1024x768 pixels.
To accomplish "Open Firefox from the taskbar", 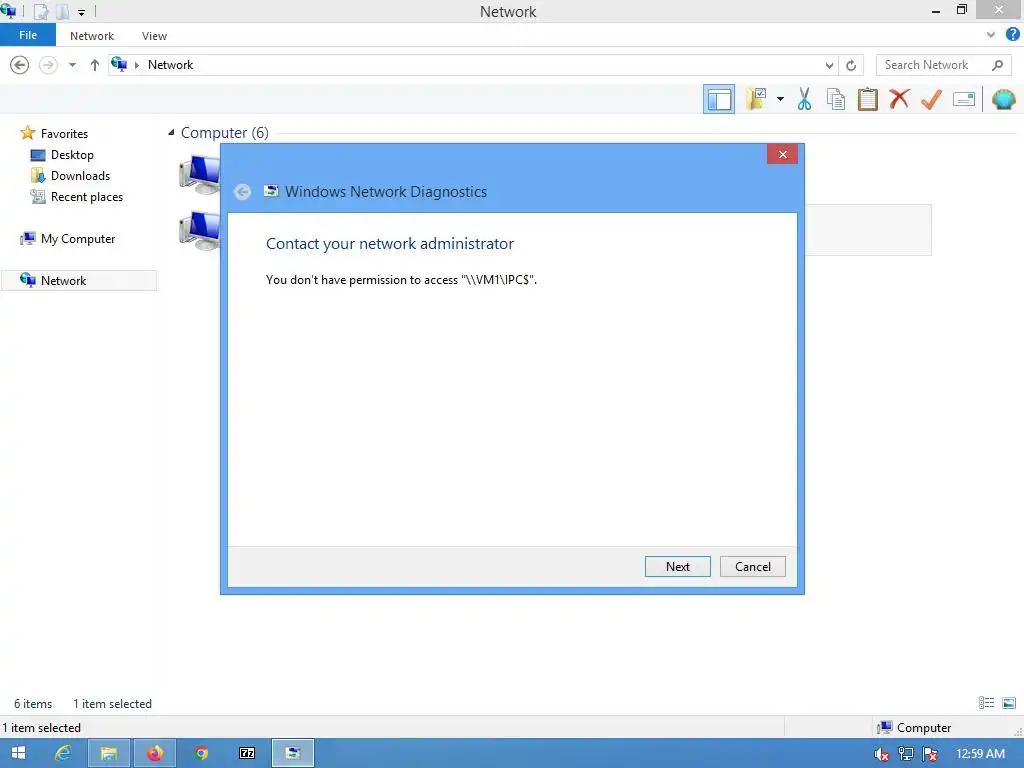I will [x=155, y=753].
